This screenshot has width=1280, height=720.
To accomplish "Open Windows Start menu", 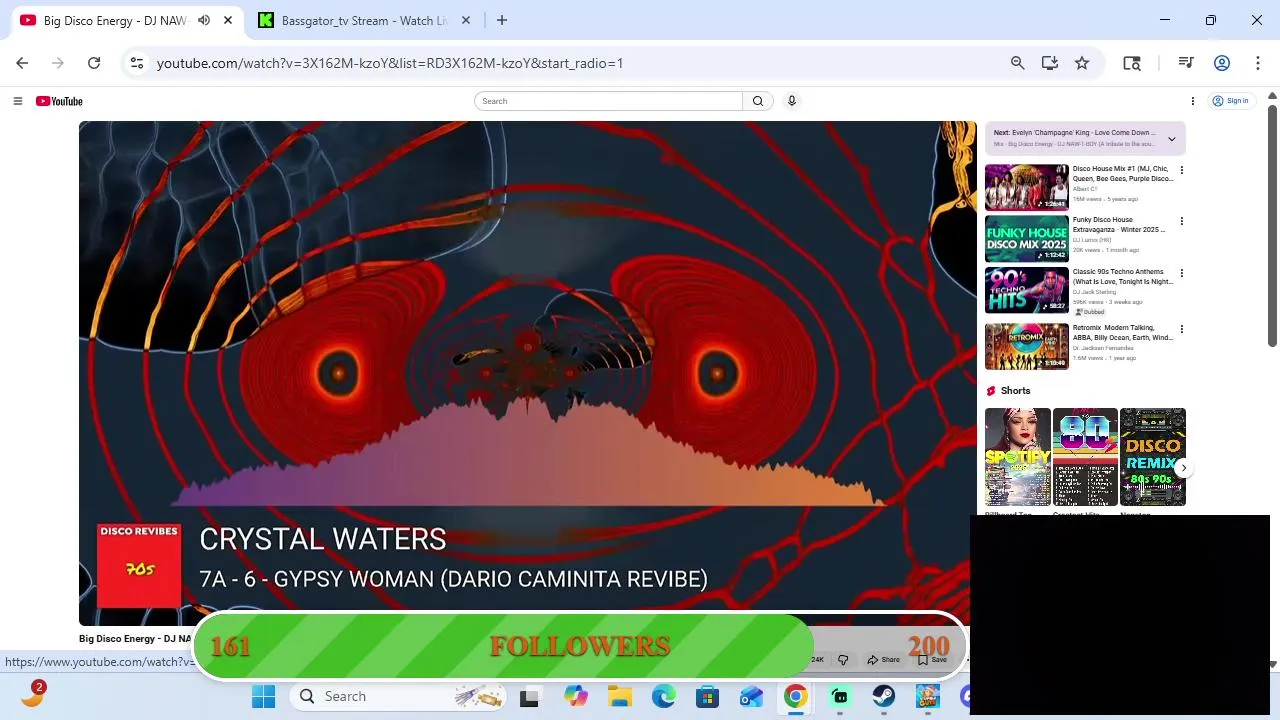I will pyautogui.click(x=264, y=697).
